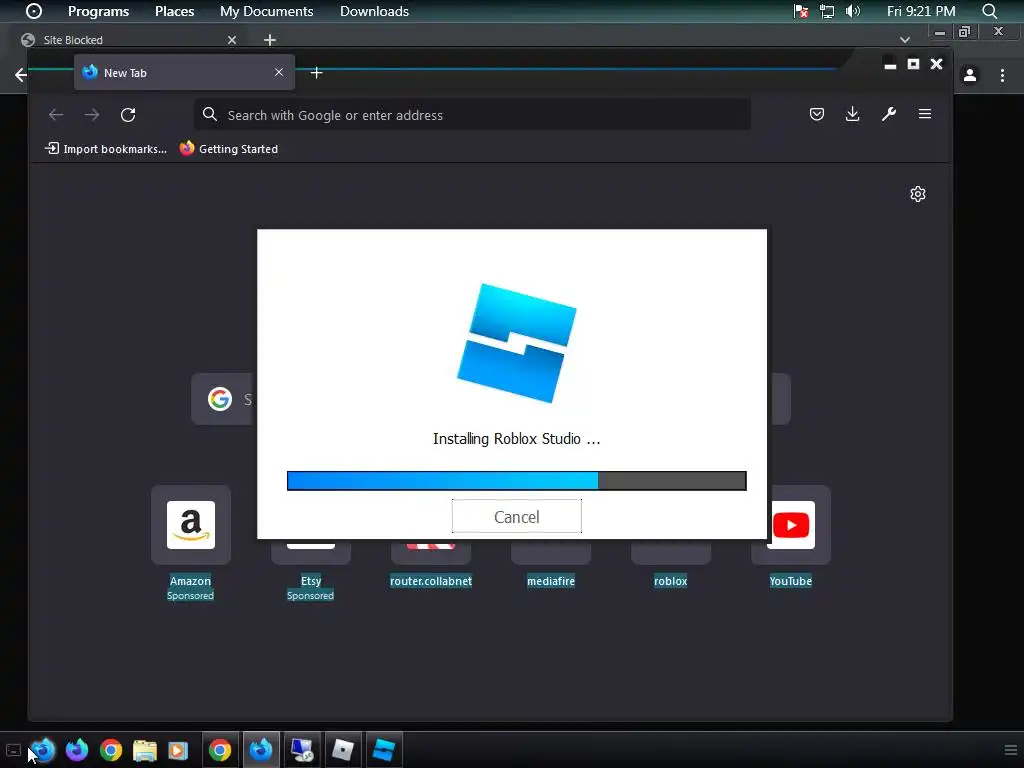The height and width of the screenshot is (768, 1024).
Task: Open the Programs menu
Action: tap(99, 11)
